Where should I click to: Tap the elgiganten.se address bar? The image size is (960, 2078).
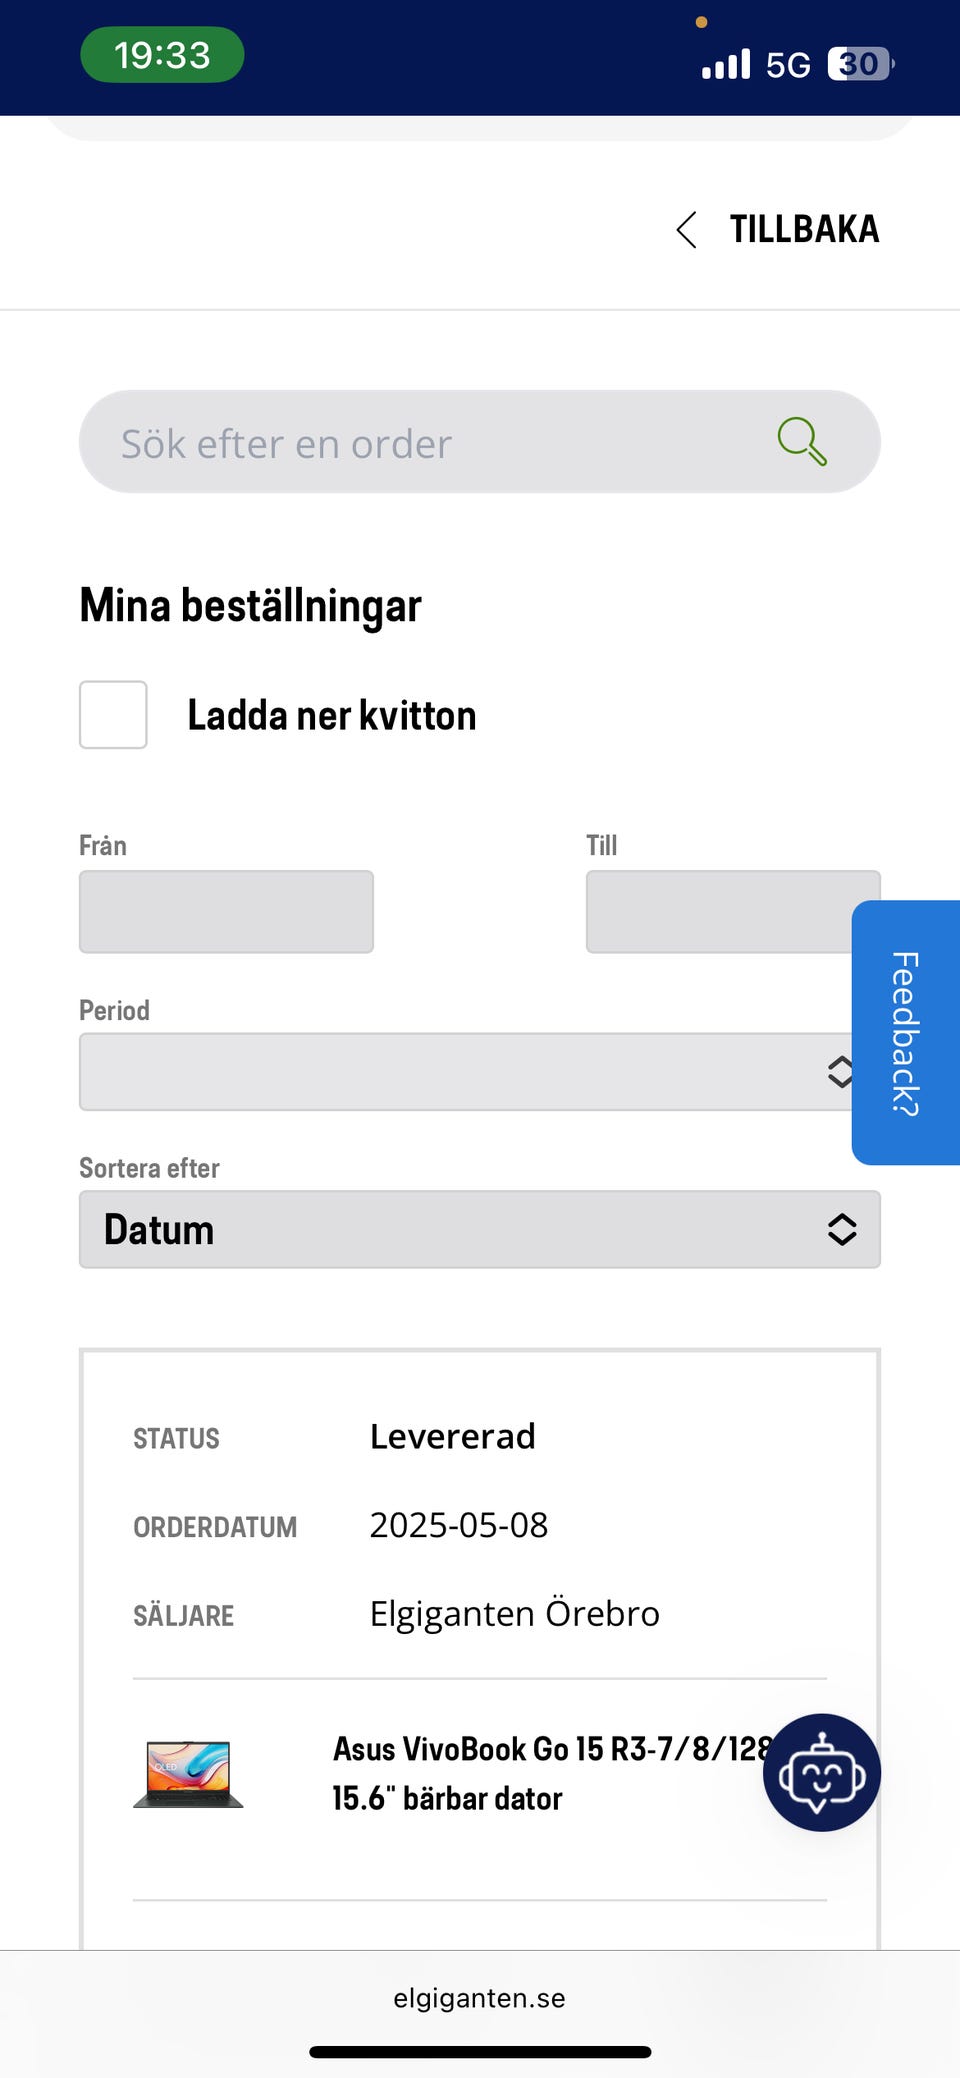tap(480, 1998)
